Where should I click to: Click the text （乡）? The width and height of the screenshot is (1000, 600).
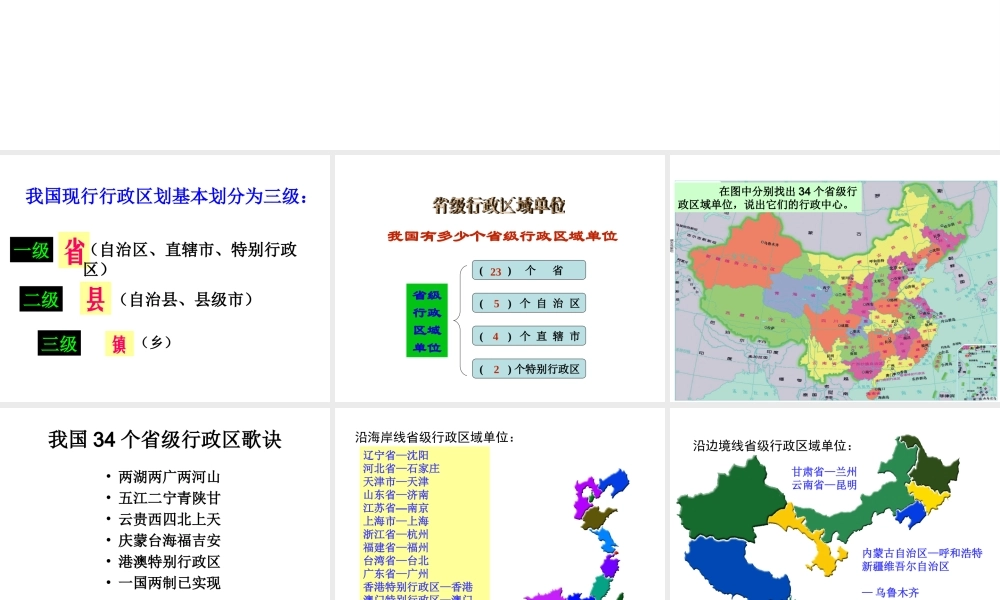(x=157, y=342)
